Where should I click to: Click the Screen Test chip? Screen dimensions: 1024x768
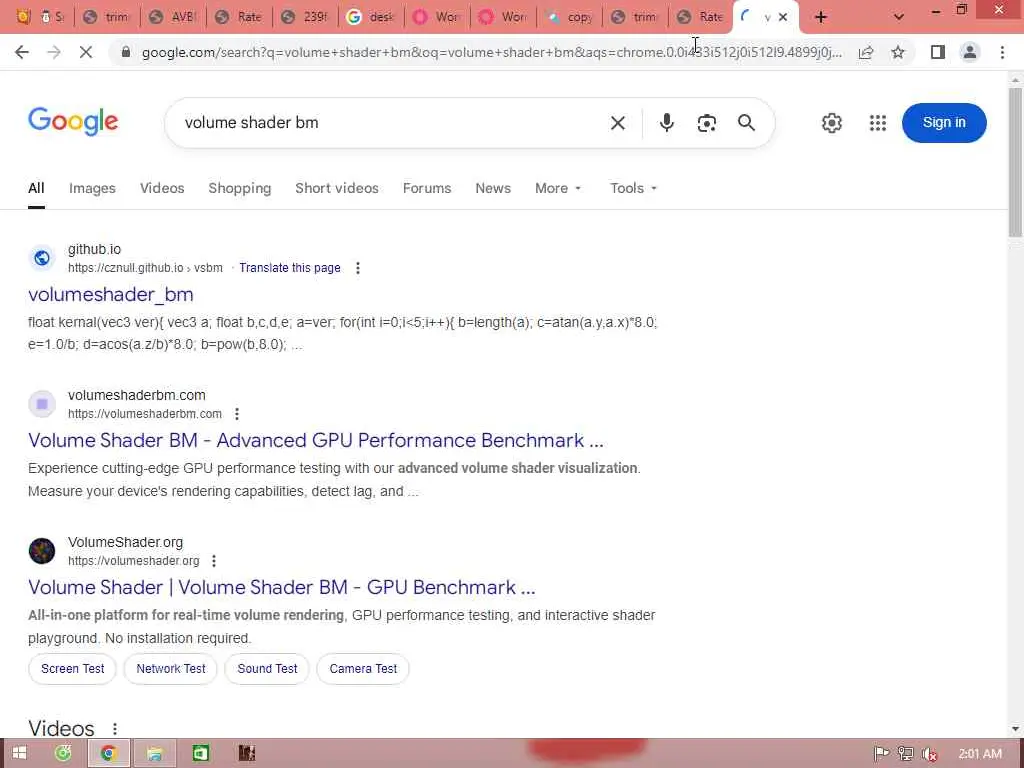pos(72,669)
